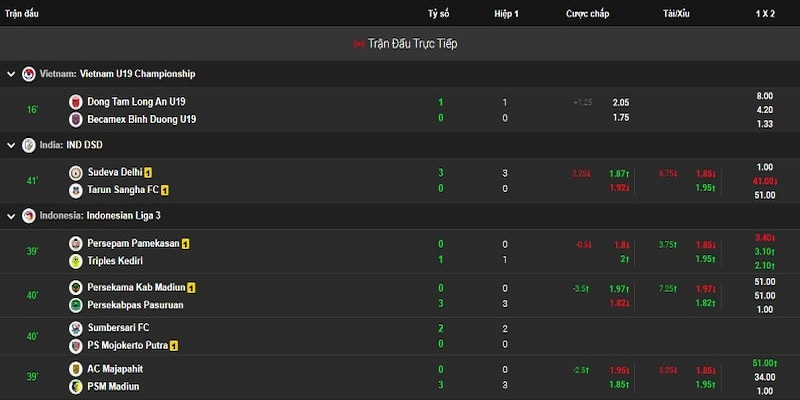Select 1X2 draw odds 41.00 in Sudeva Delhi match

point(765,181)
